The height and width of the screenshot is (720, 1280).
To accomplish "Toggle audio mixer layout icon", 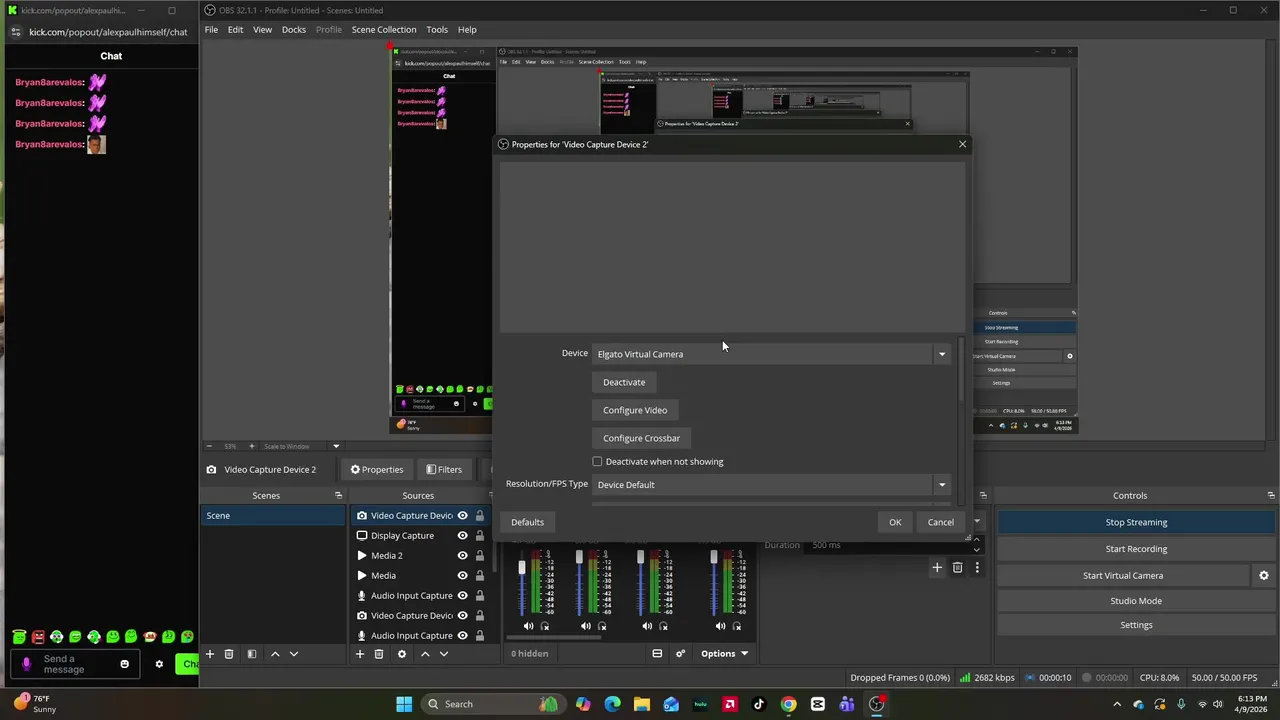I will click(657, 654).
